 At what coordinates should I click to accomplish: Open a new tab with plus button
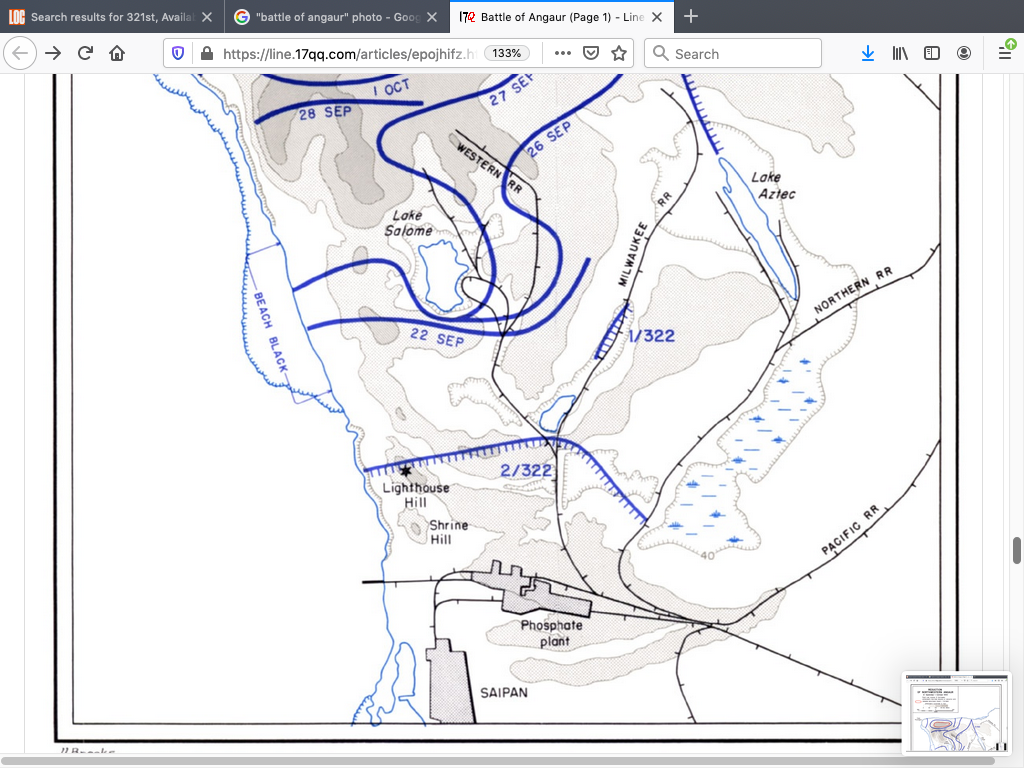pos(690,17)
